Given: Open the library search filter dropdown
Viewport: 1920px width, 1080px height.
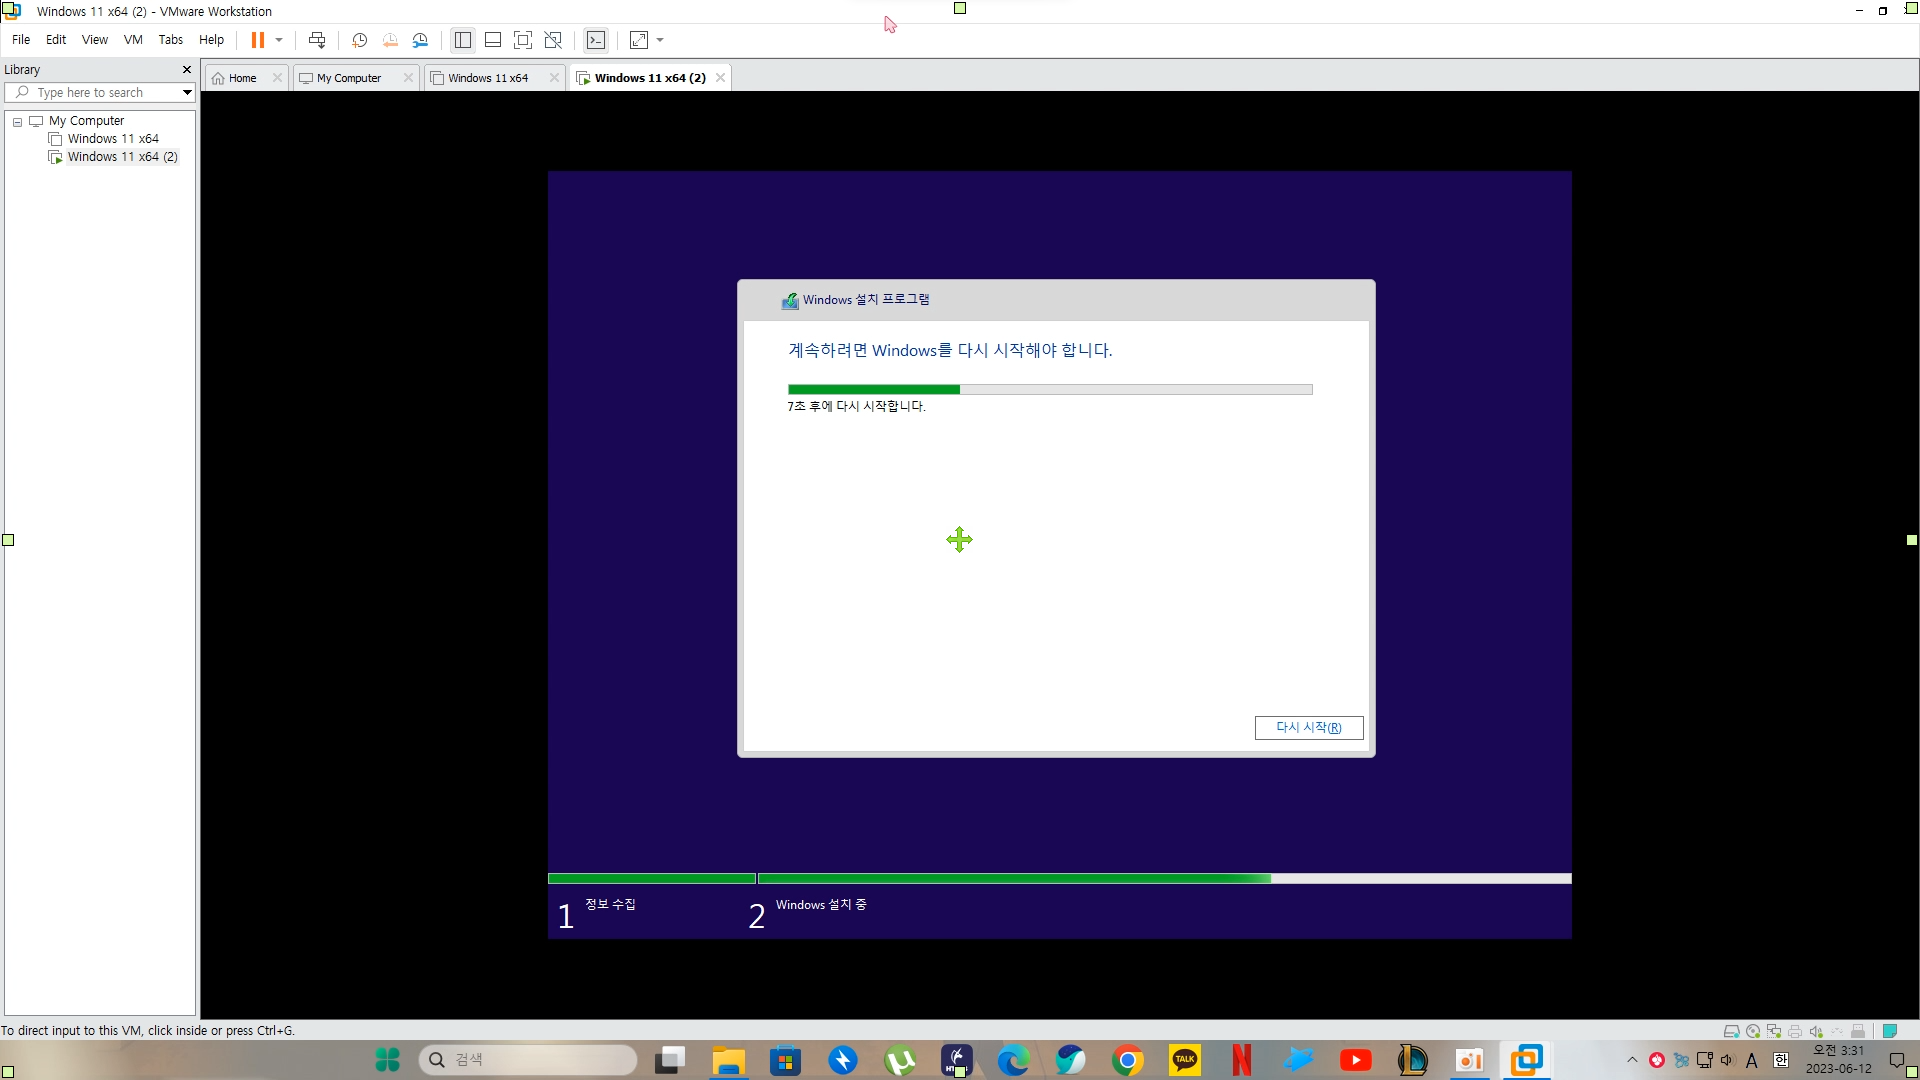Looking at the screenshot, I should point(187,92).
